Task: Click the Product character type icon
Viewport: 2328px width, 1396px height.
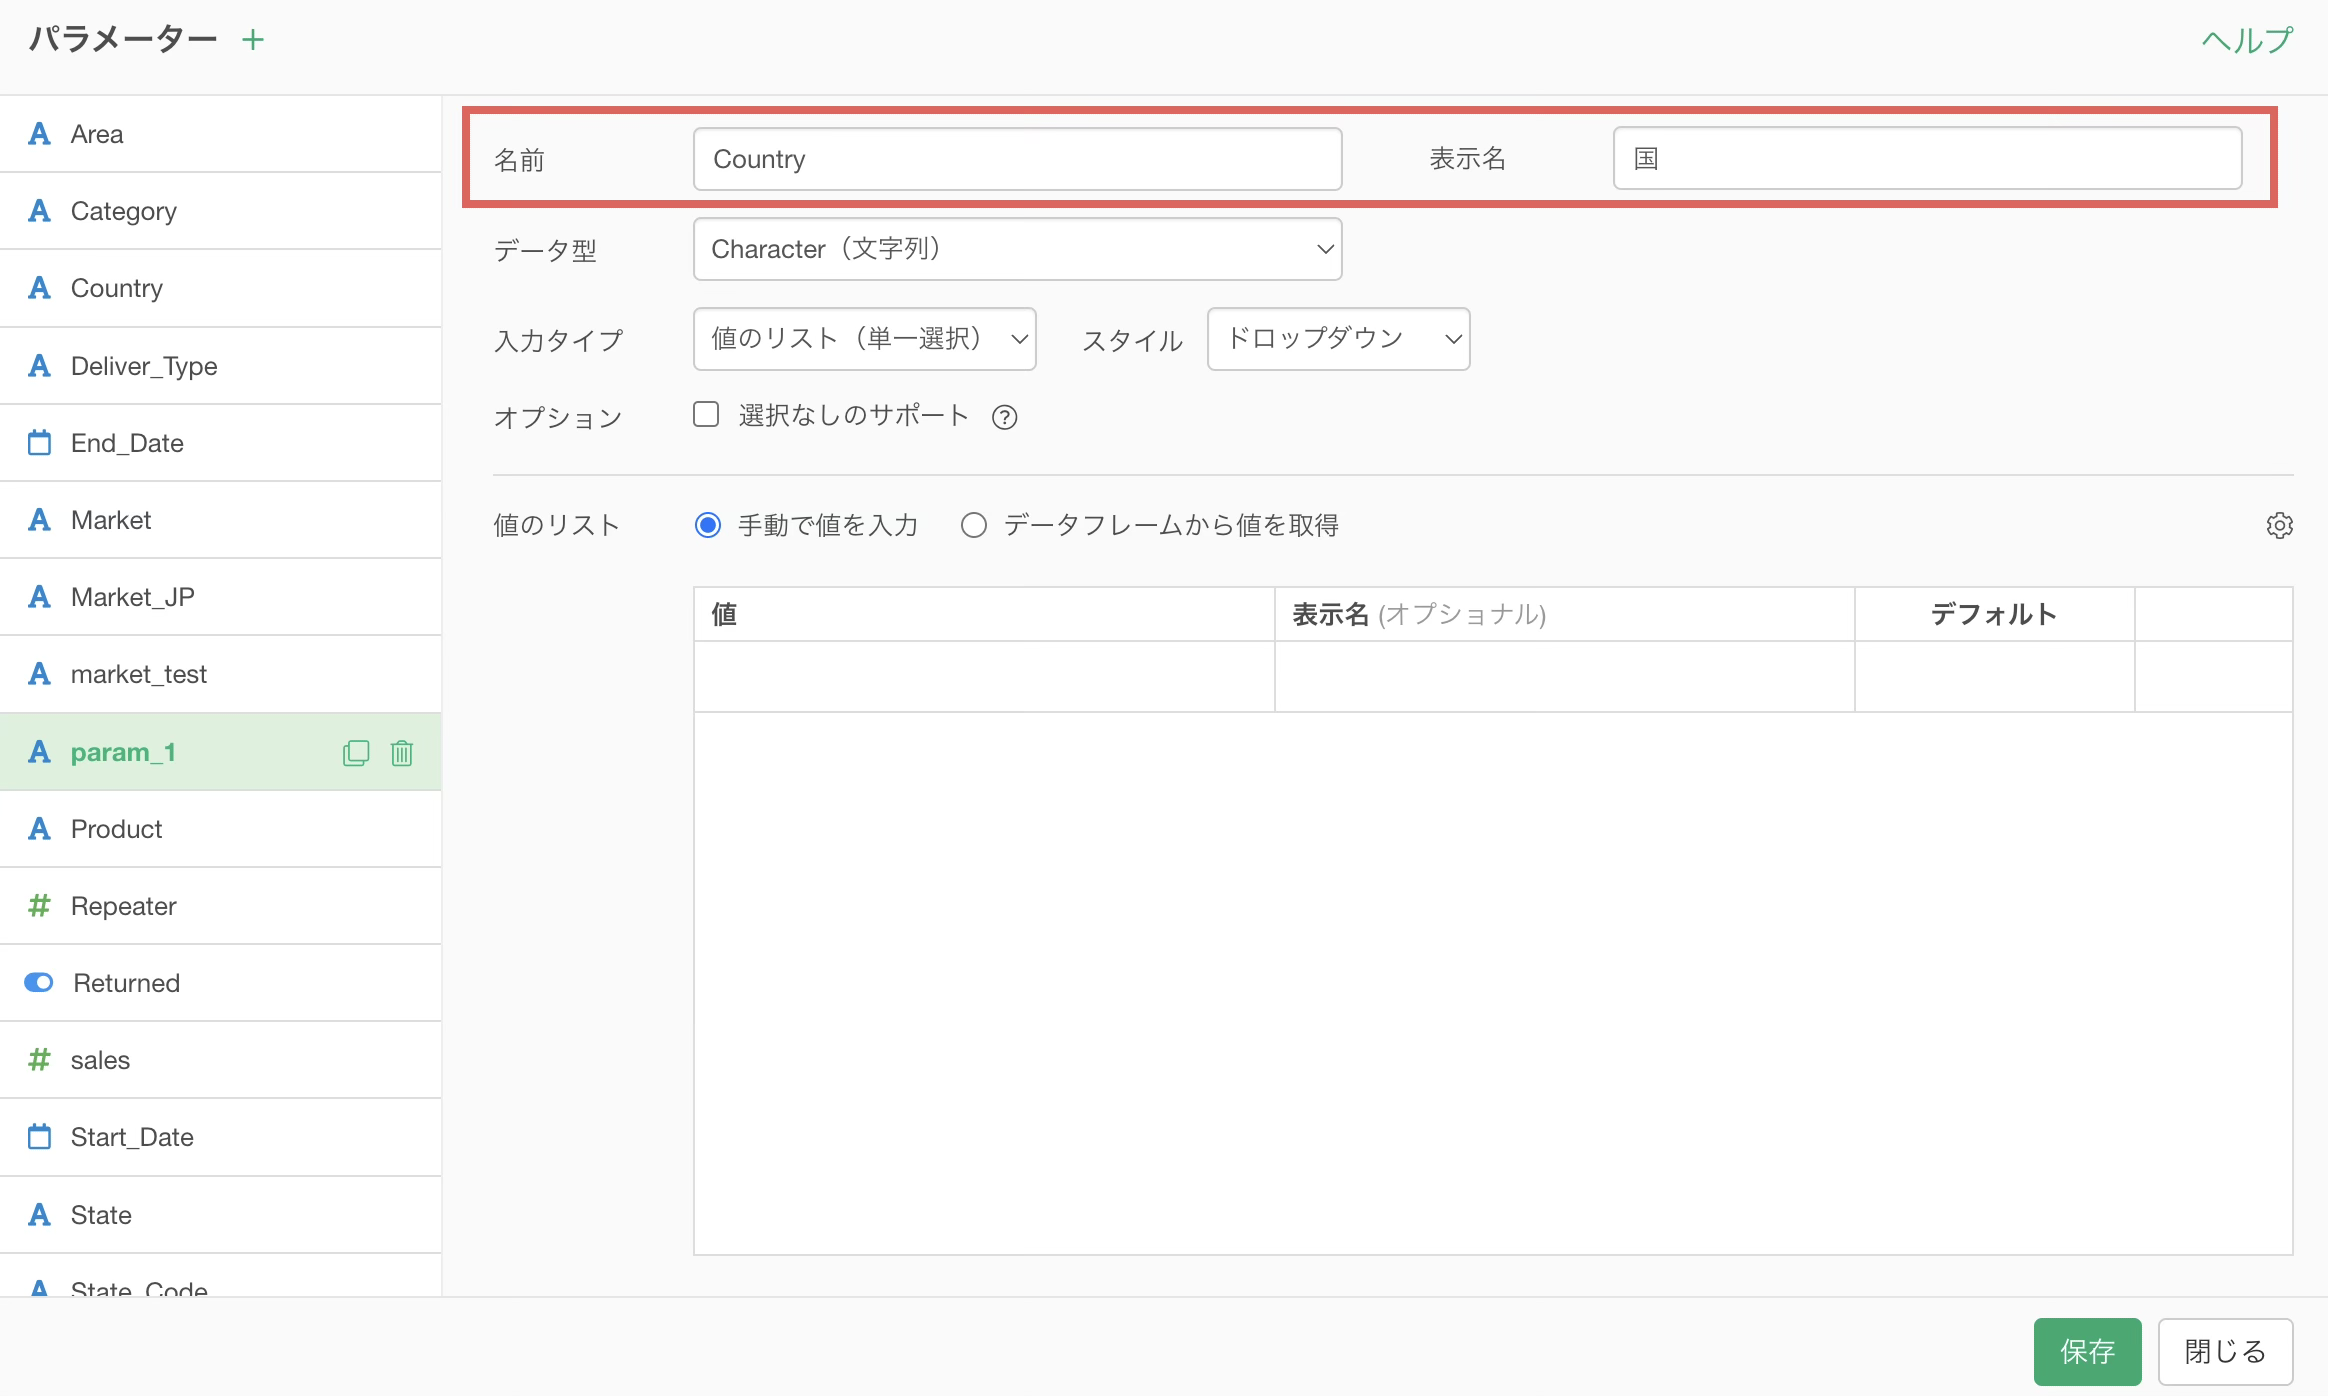Action: point(39,829)
